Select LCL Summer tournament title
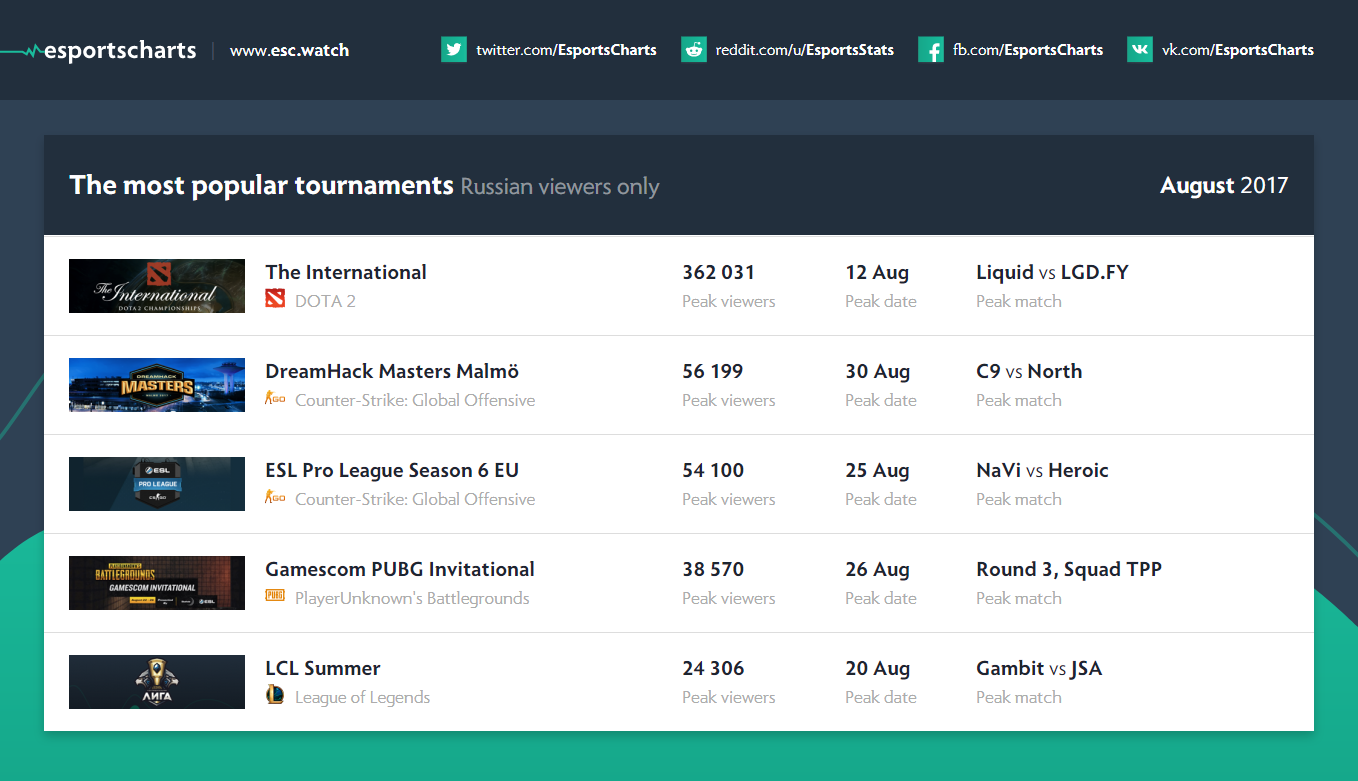1358x781 pixels. 323,668
